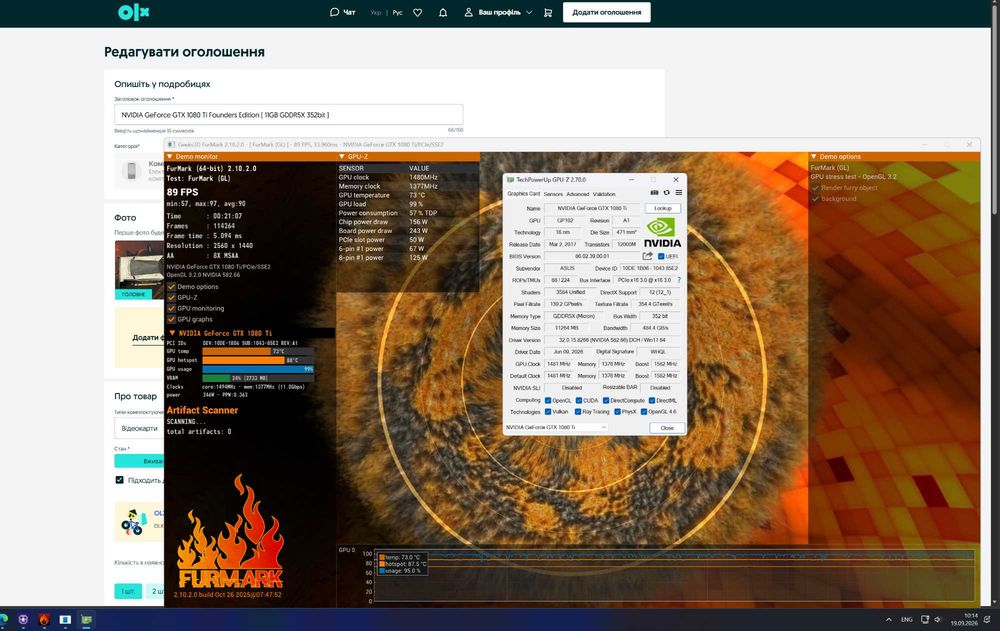Click the listing title input field

point(289,115)
